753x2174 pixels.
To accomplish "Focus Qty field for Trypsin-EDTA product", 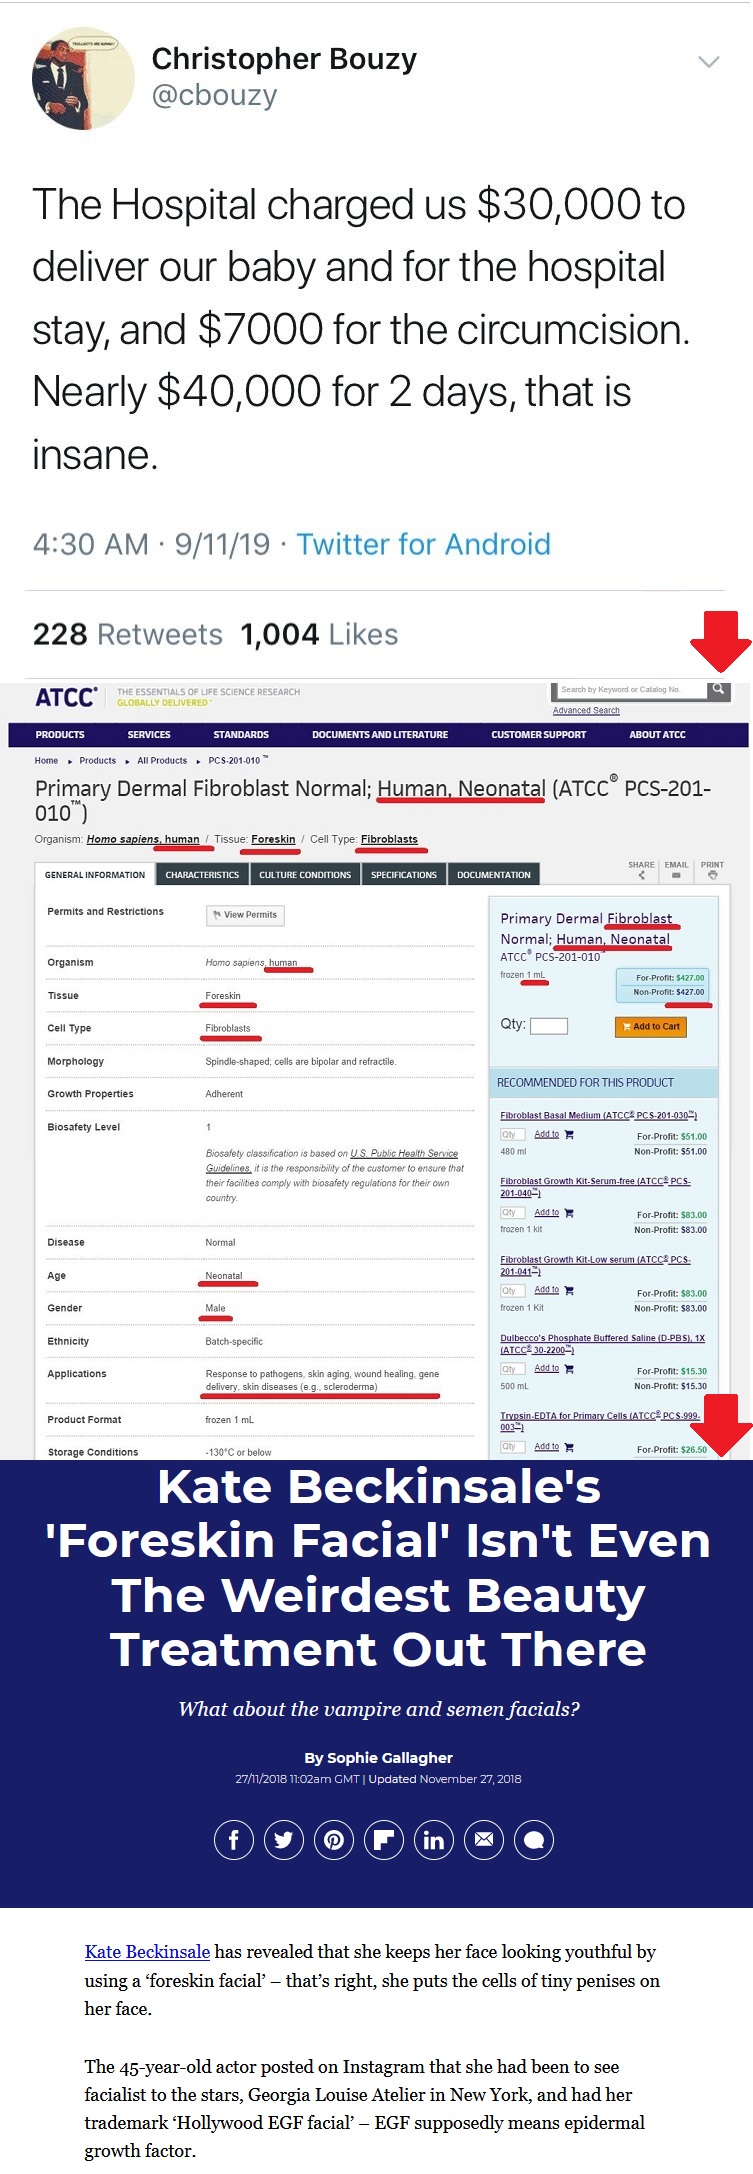I will 512,1446.
